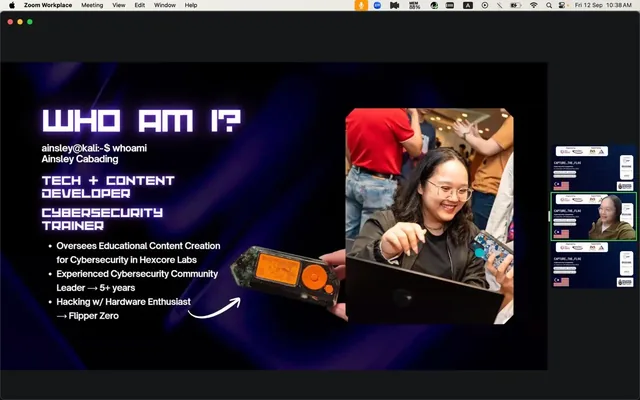The width and height of the screenshot is (640, 400).
Task: Click the green full-screen window button
Action: pos(30,22)
